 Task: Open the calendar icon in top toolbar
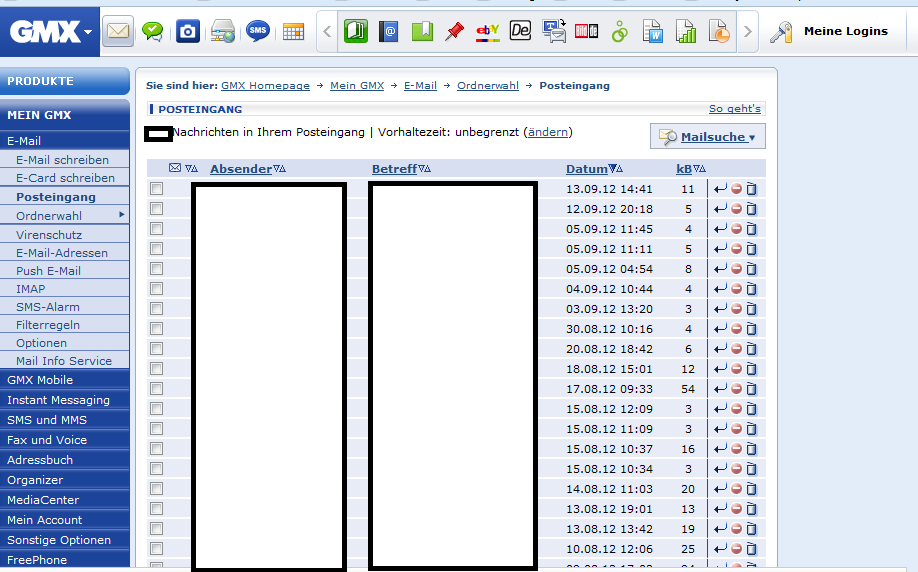293,32
